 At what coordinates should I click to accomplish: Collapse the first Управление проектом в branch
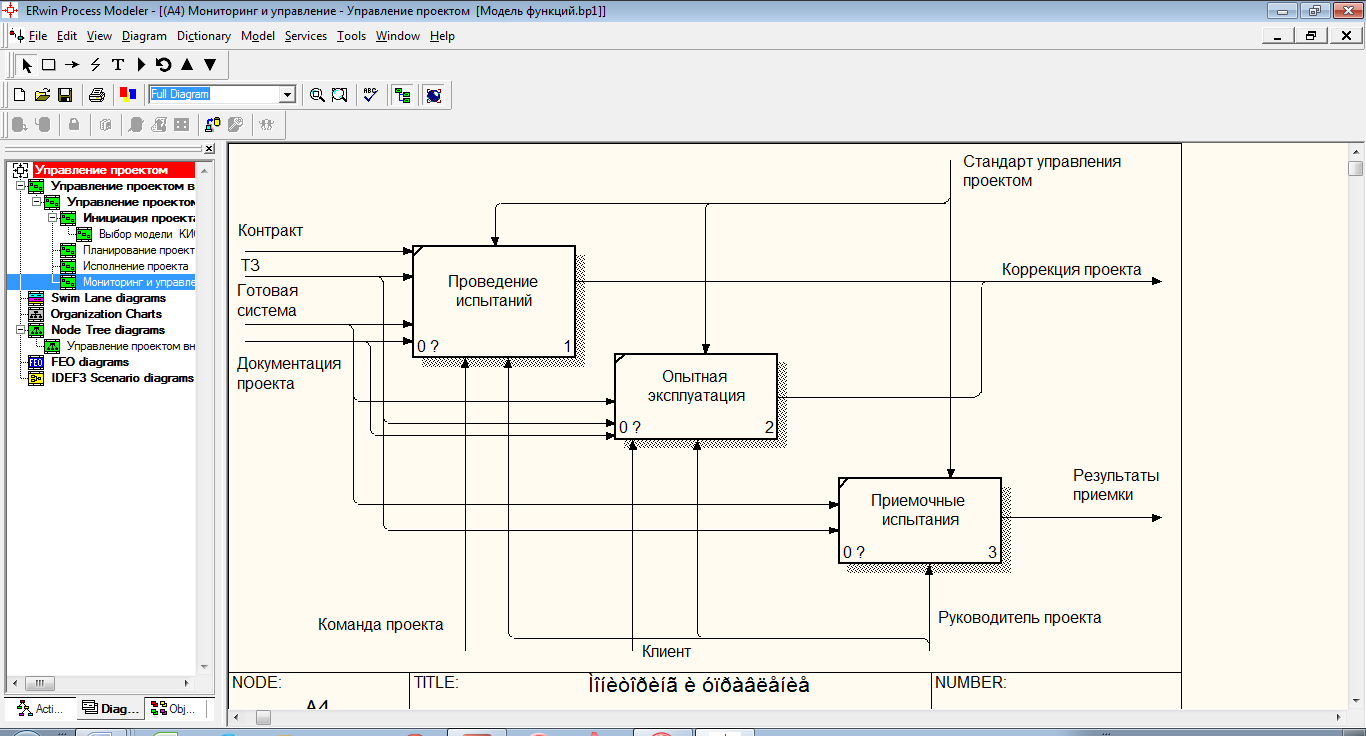tap(21, 186)
